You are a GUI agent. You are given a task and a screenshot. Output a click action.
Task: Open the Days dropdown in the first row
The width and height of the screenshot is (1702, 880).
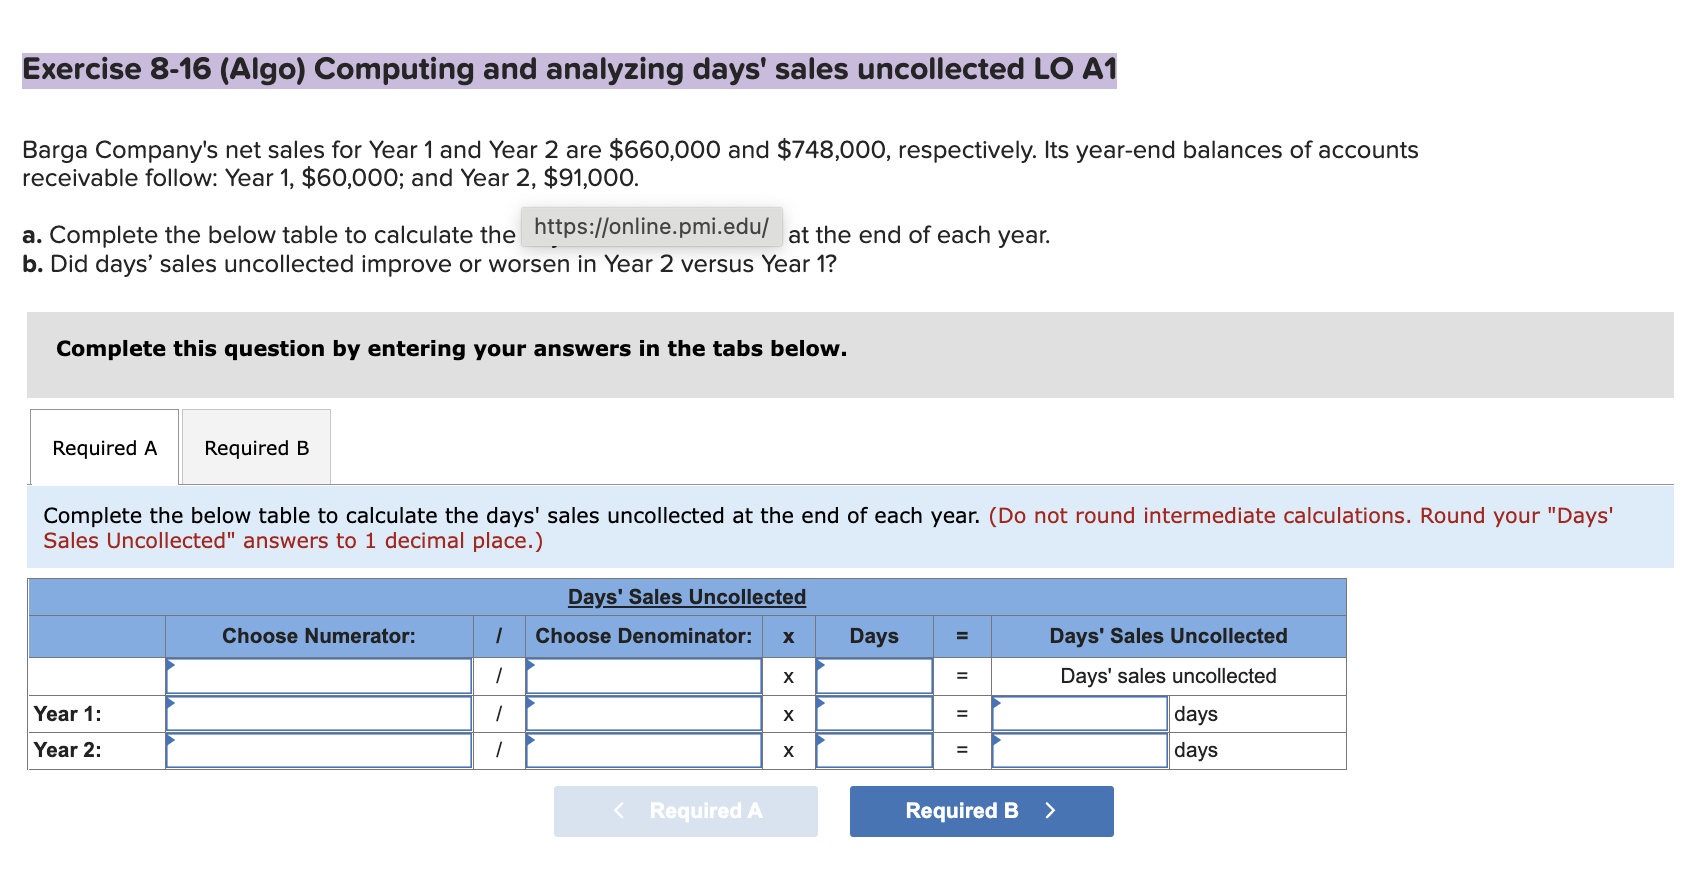pos(873,676)
